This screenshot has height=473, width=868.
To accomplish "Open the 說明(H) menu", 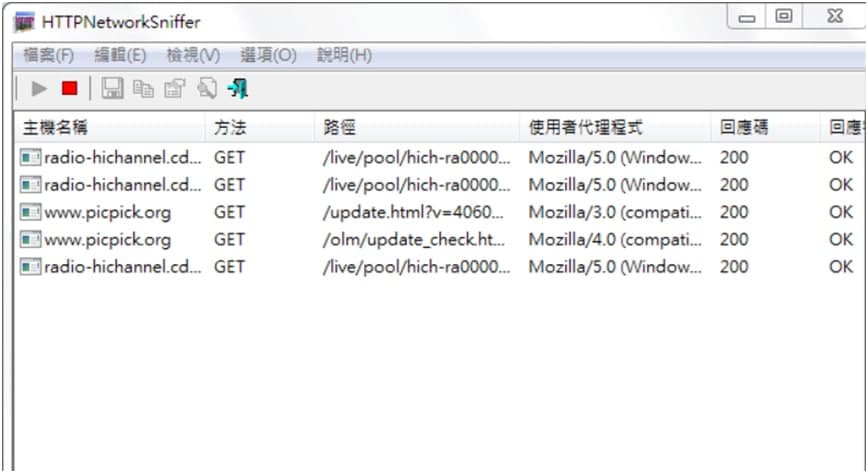I will pos(344,55).
